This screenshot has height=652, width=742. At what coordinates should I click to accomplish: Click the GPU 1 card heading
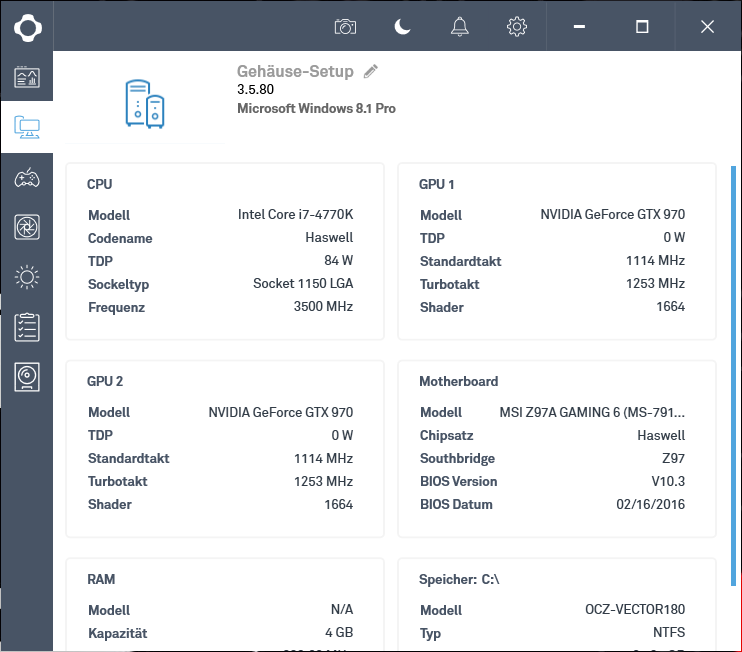click(436, 184)
